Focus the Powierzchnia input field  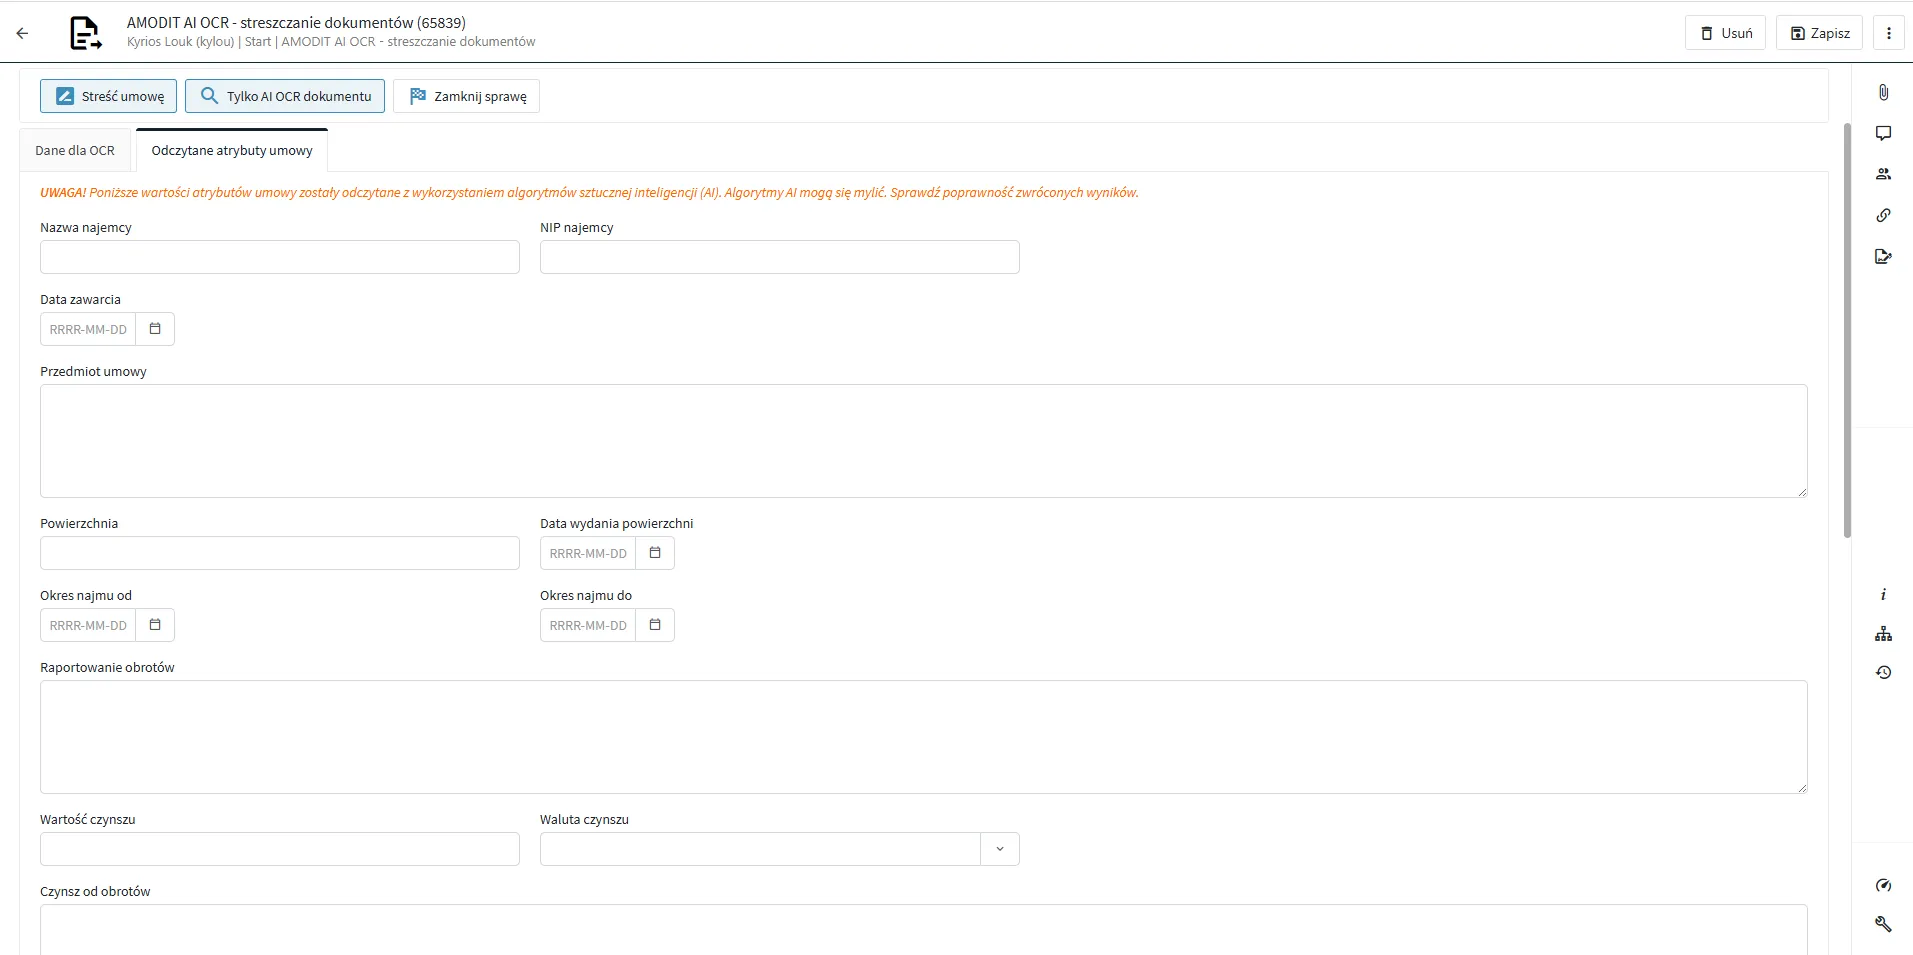280,553
